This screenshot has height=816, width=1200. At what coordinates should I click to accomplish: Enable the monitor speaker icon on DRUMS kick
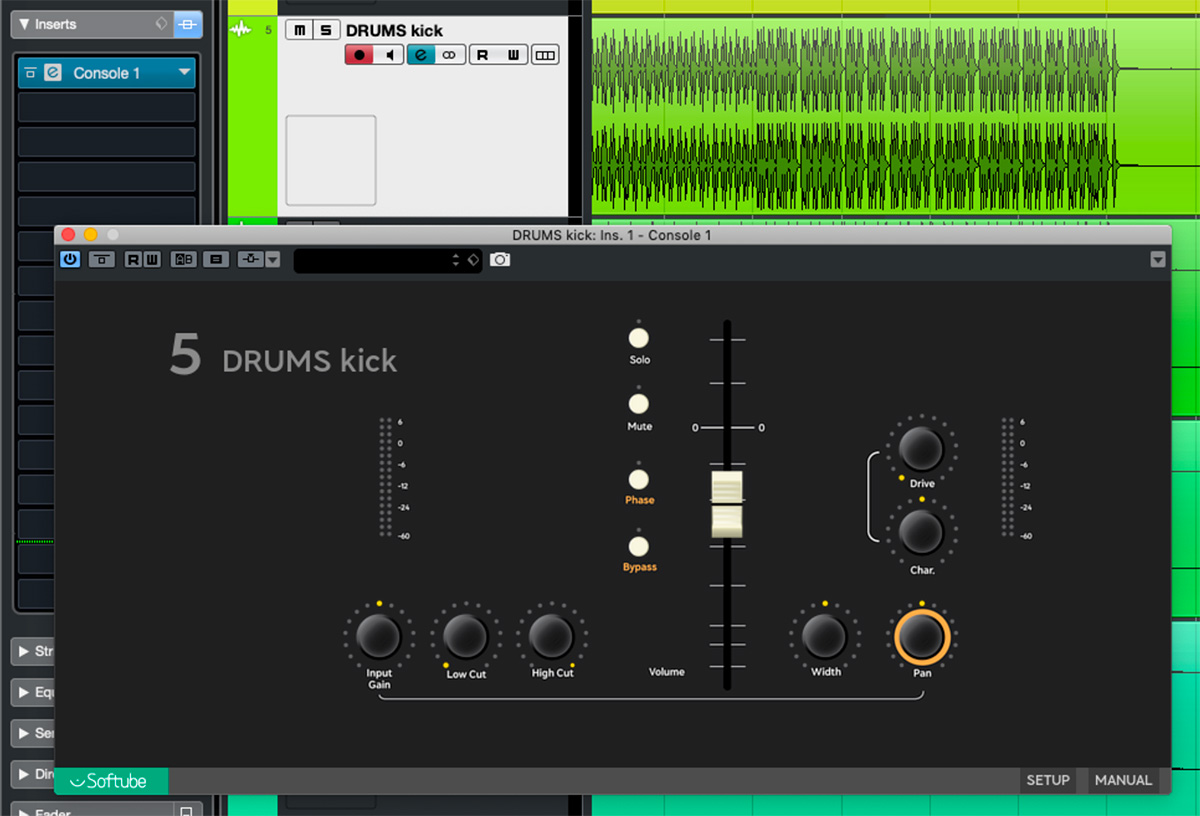tap(389, 55)
